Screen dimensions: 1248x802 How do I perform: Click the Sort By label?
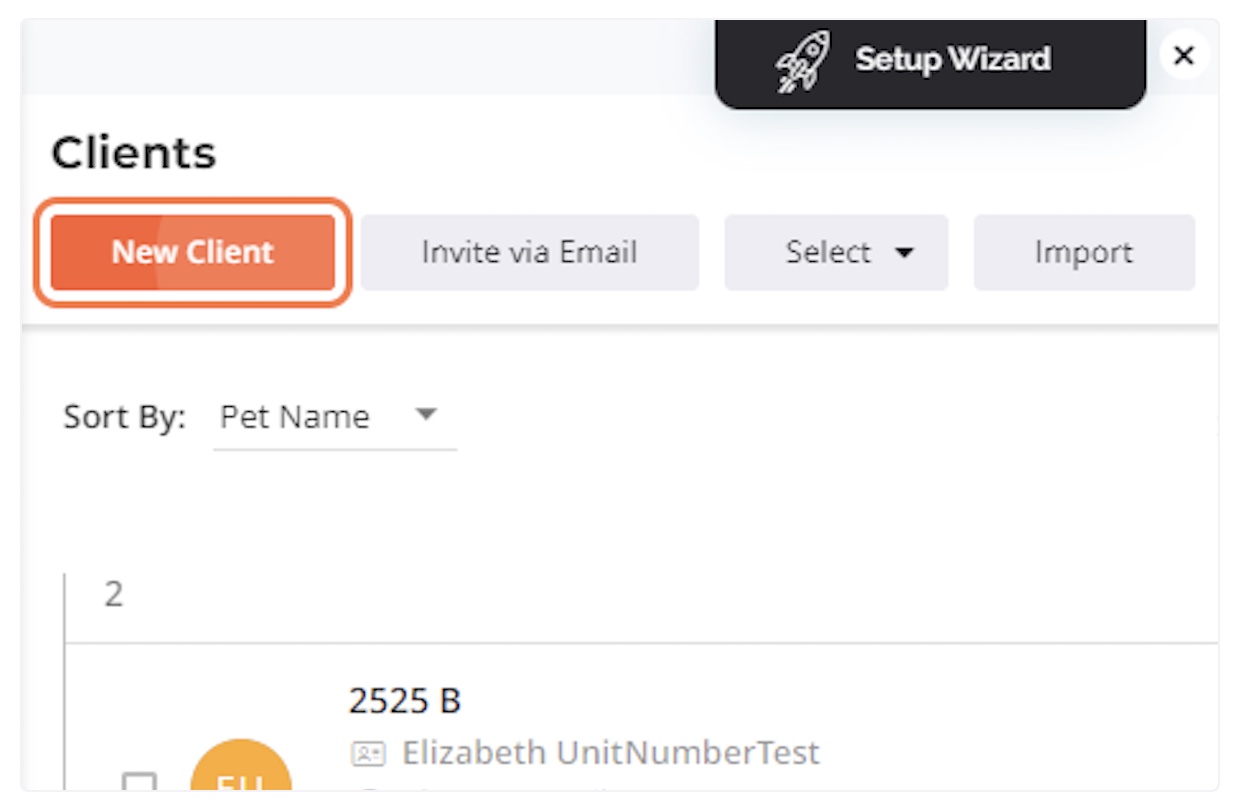pos(125,417)
